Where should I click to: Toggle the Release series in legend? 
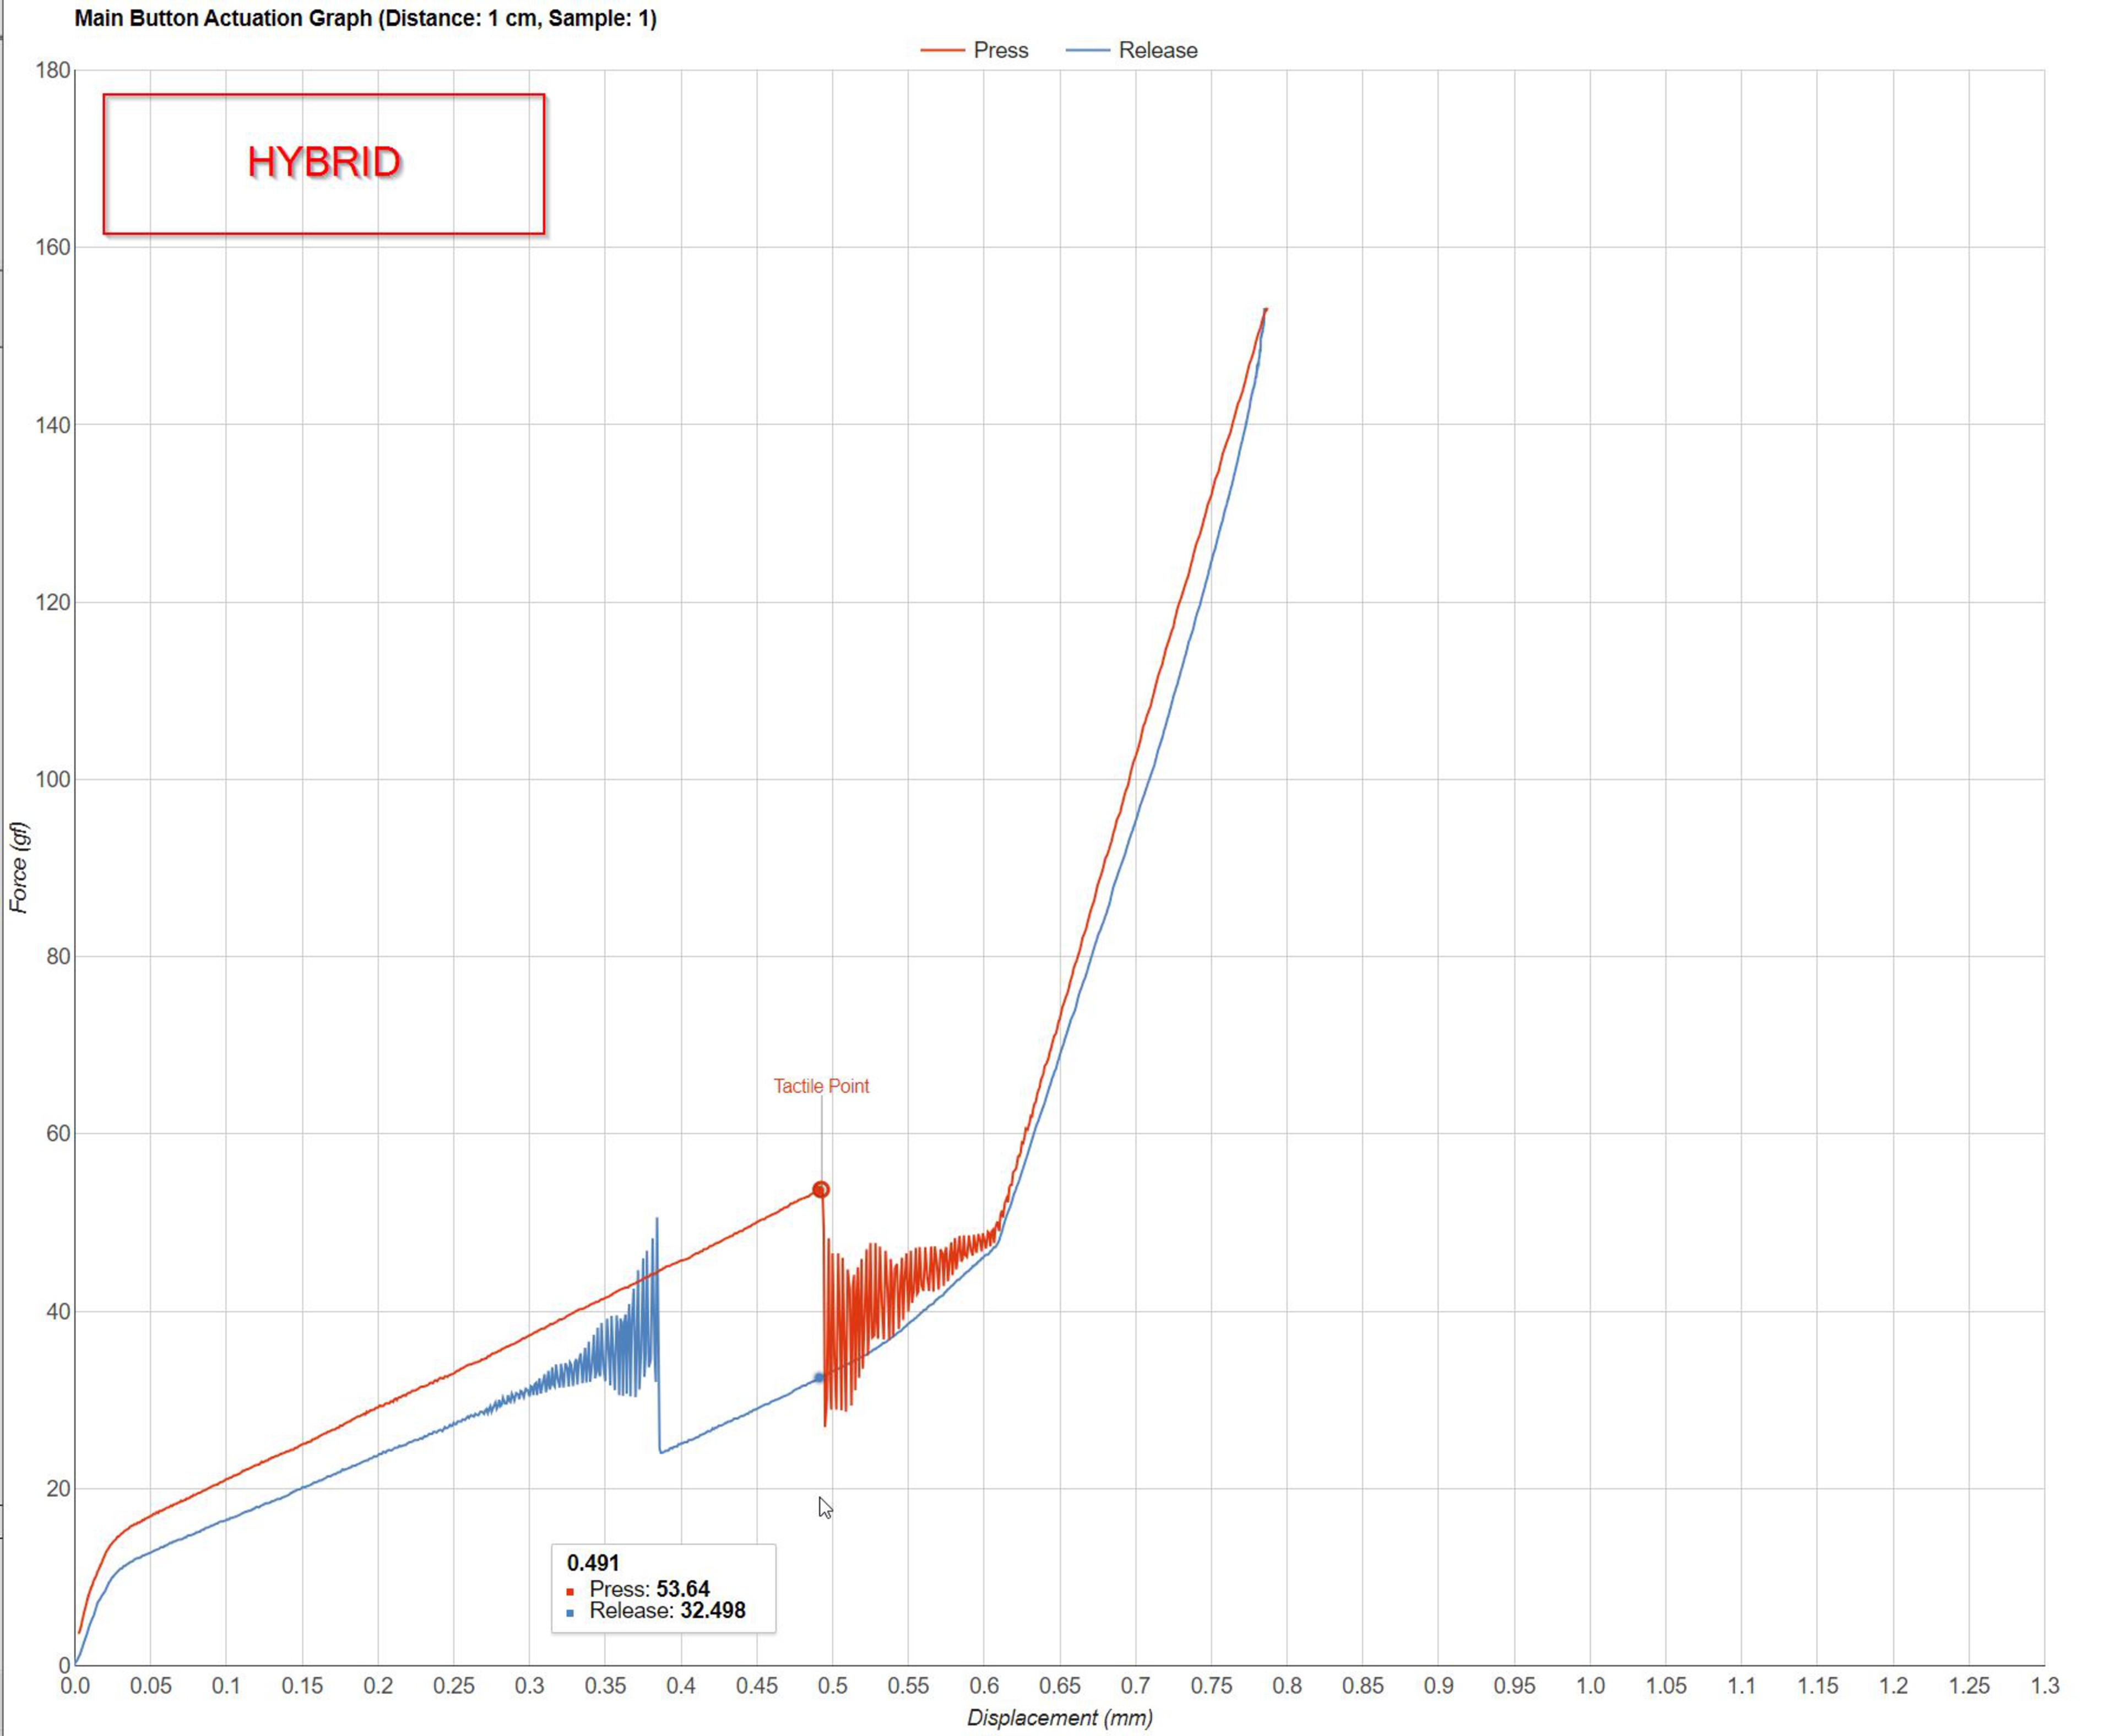(x=1157, y=50)
